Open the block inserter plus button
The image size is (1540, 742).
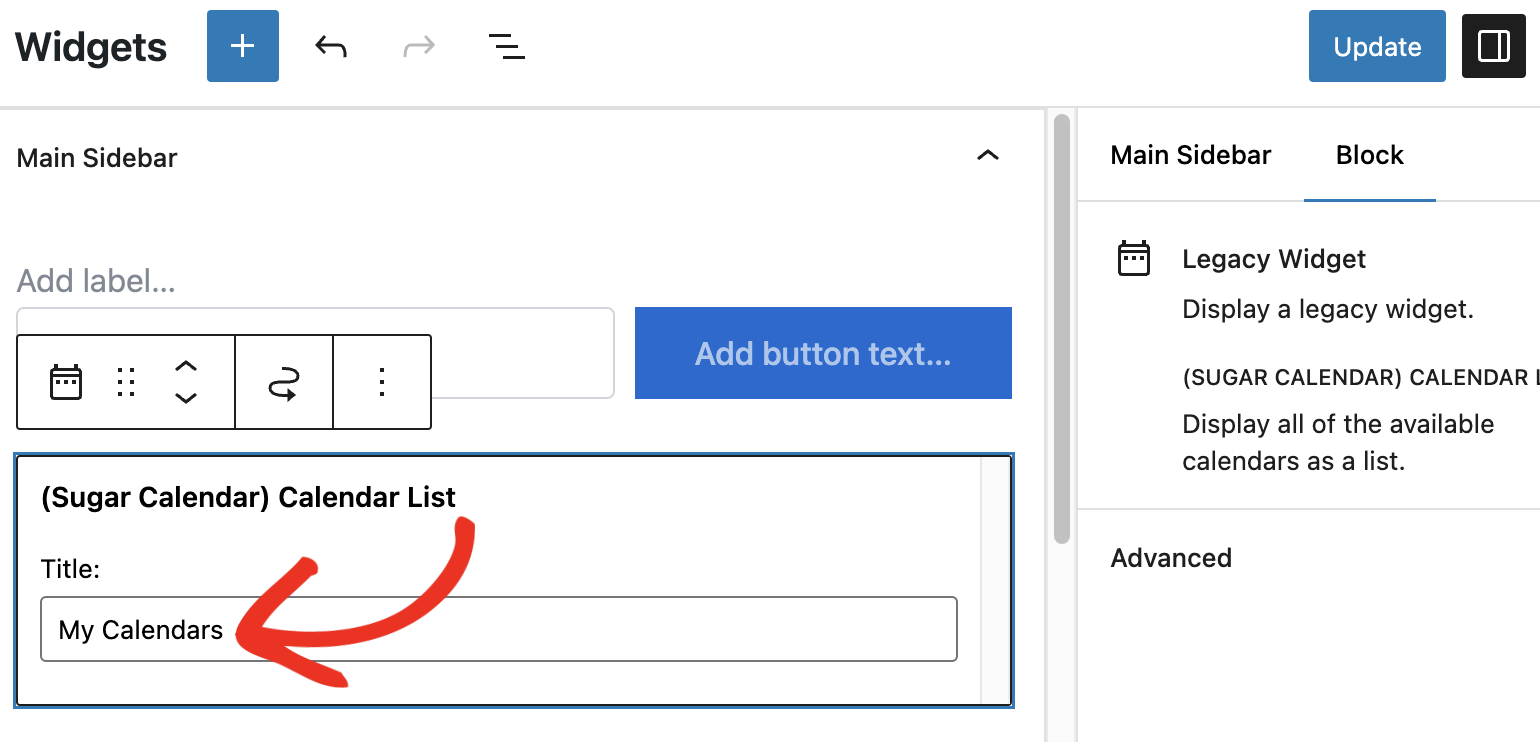click(243, 46)
